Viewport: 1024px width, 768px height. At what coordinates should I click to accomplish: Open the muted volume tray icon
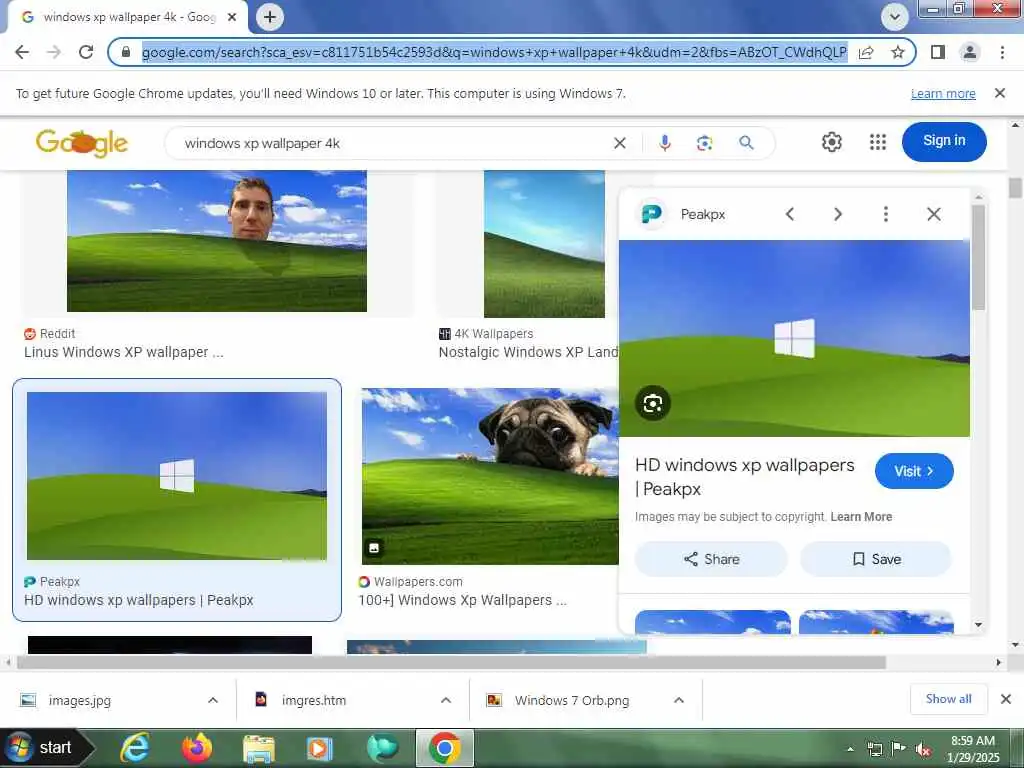coord(923,750)
